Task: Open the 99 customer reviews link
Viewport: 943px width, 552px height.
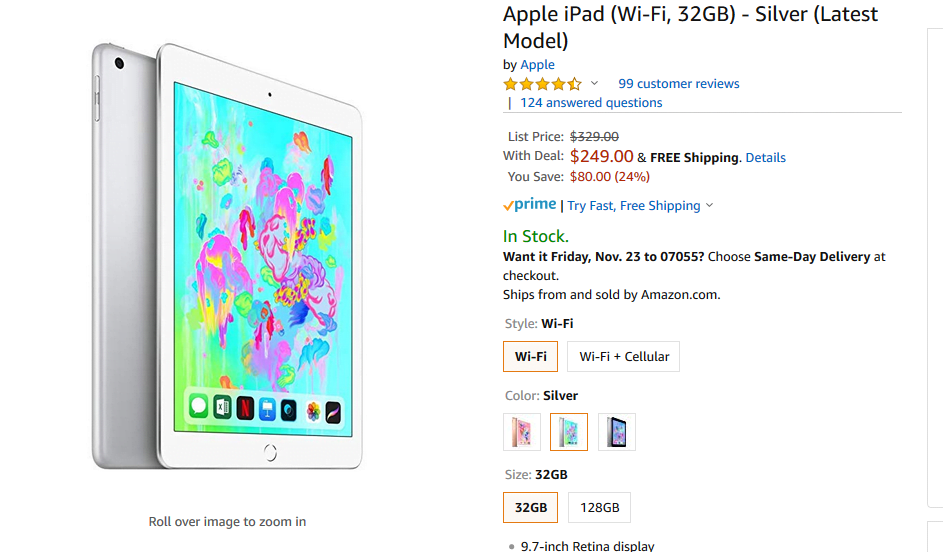Action: click(678, 84)
